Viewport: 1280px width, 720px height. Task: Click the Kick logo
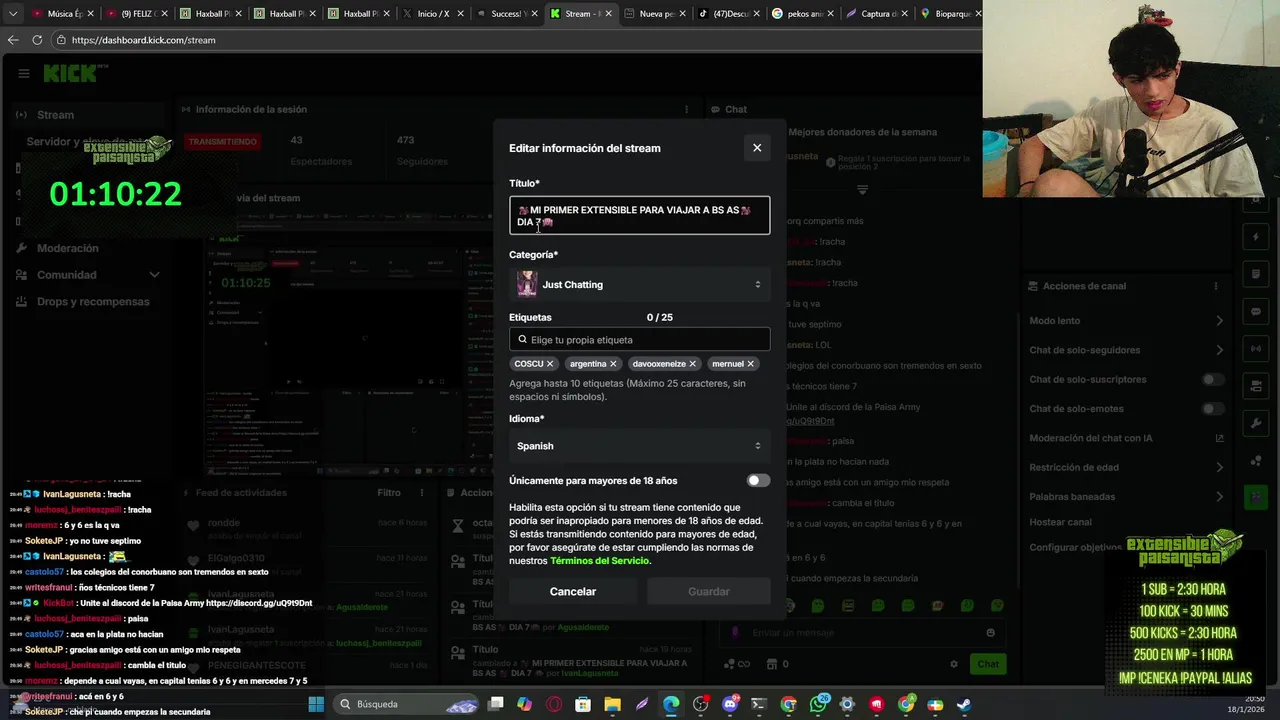(x=72, y=73)
